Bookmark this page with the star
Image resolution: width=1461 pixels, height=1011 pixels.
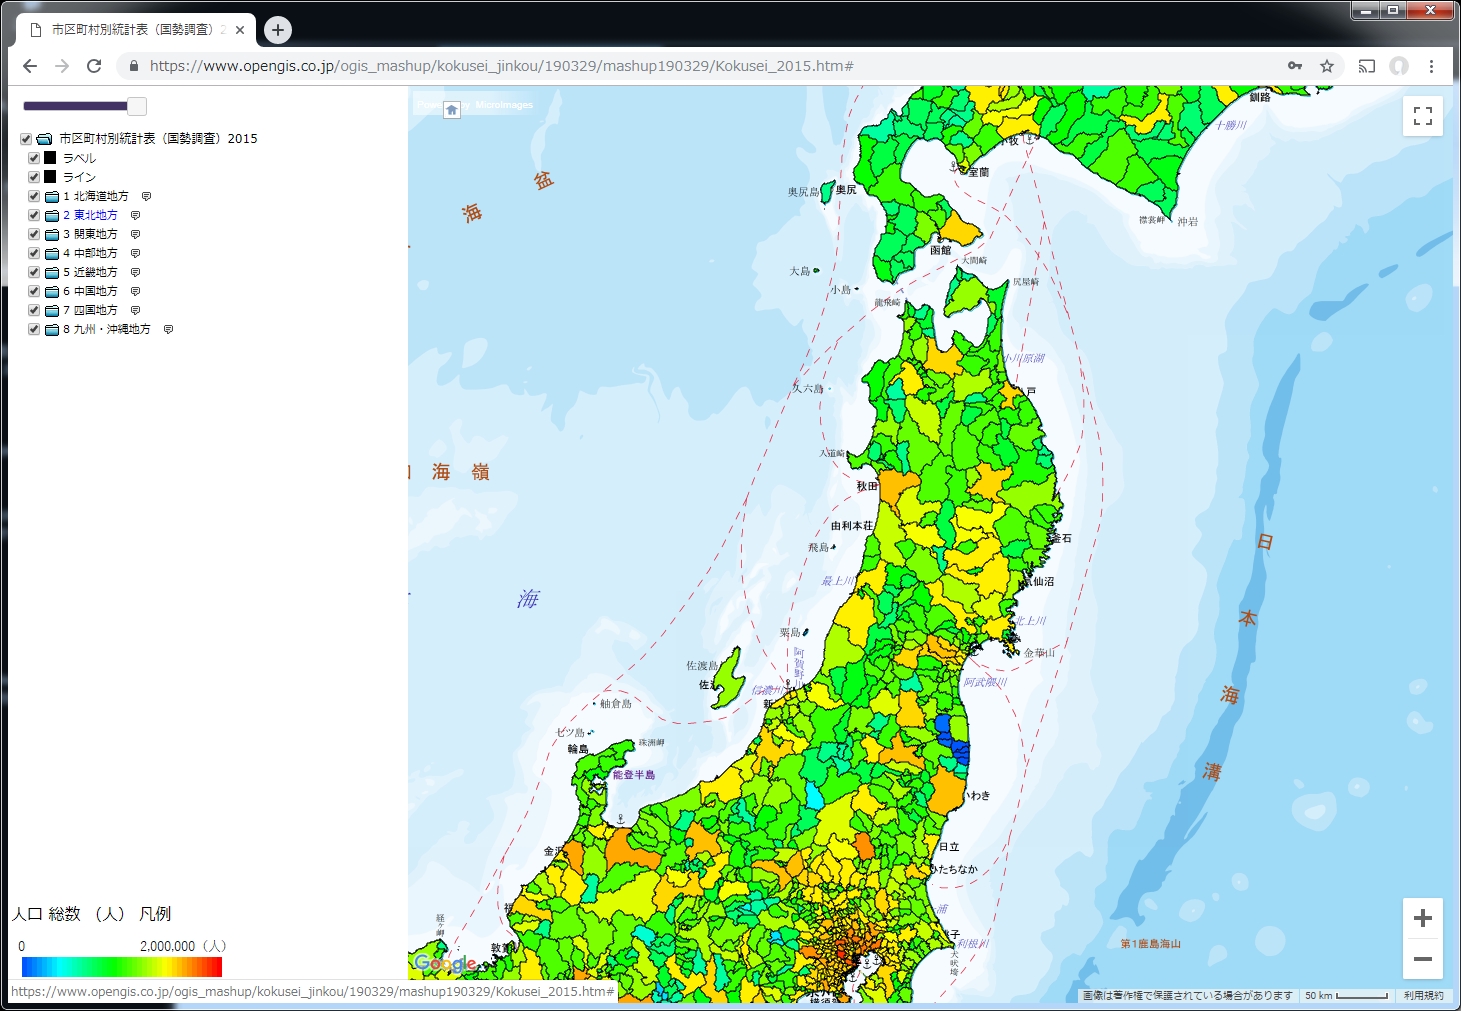click(x=1327, y=66)
